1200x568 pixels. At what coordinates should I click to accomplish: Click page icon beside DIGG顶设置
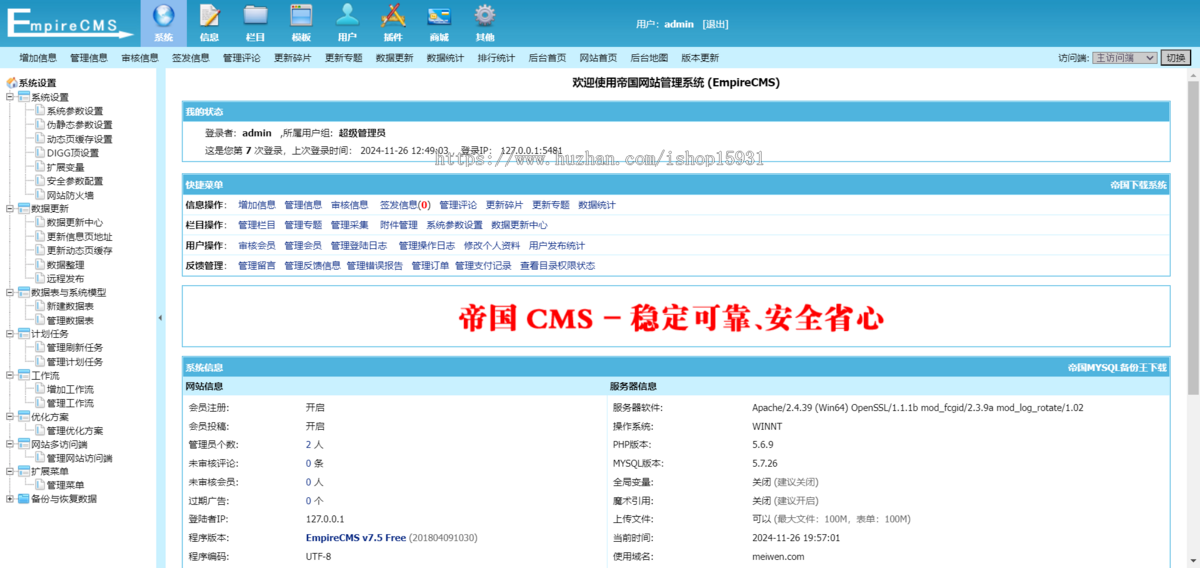click(40, 153)
